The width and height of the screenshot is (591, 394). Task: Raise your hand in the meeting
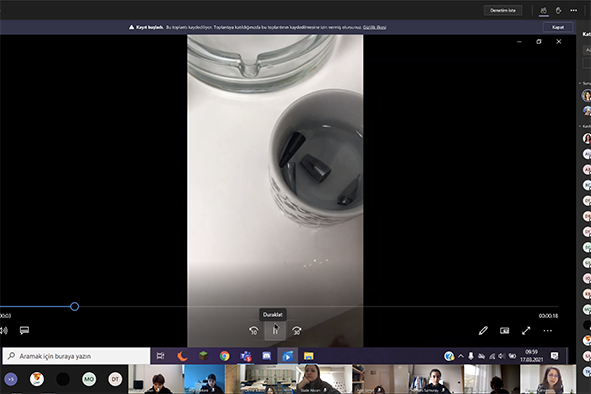click(x=559, y=11)
